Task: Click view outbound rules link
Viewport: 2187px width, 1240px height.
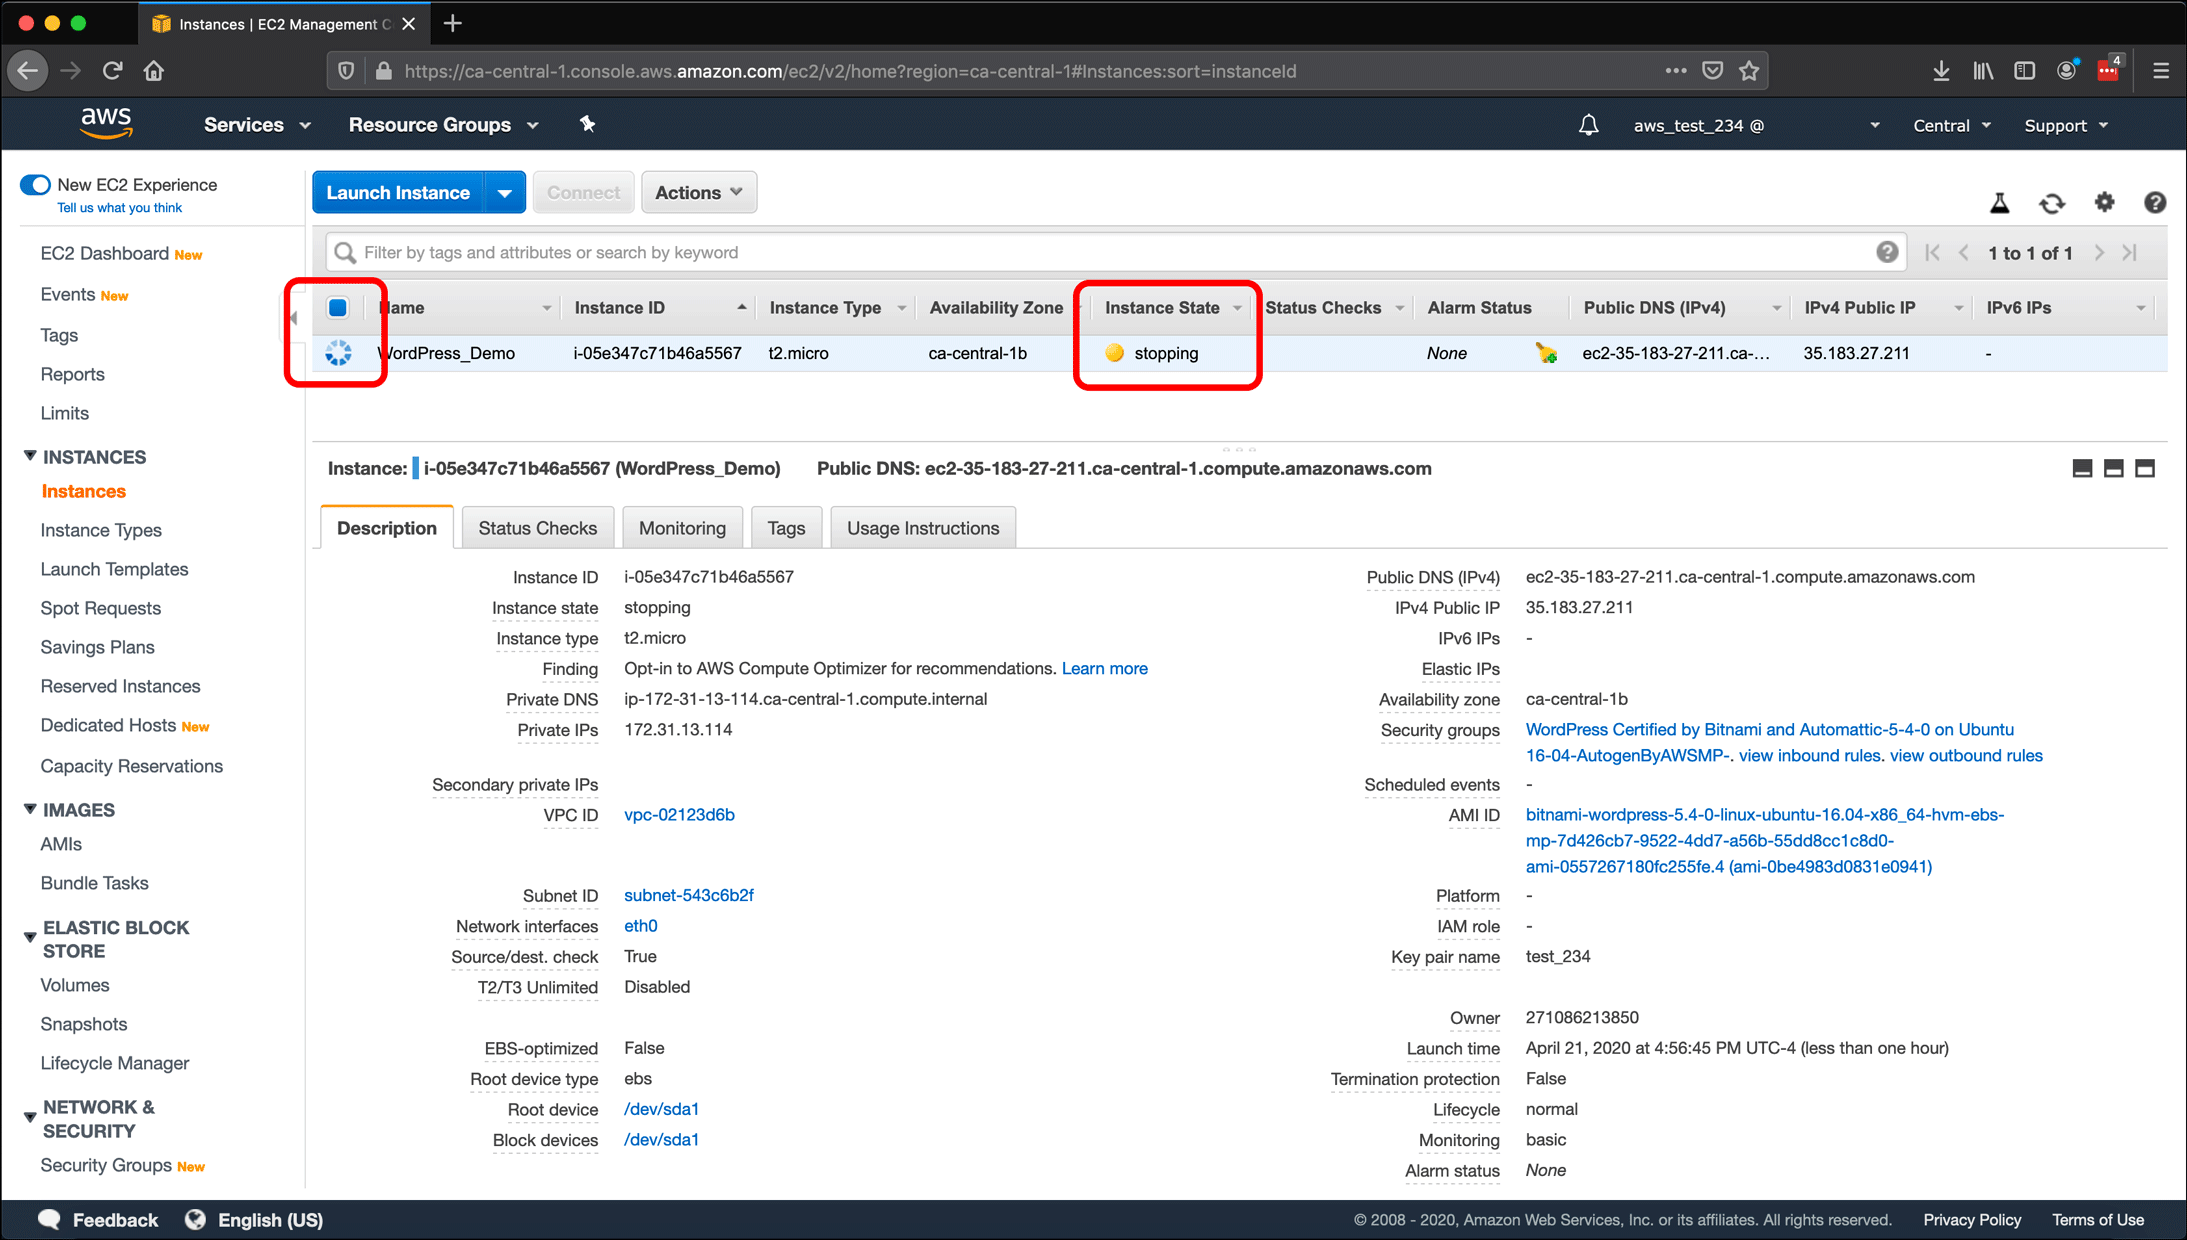Action: (1966, 755)
